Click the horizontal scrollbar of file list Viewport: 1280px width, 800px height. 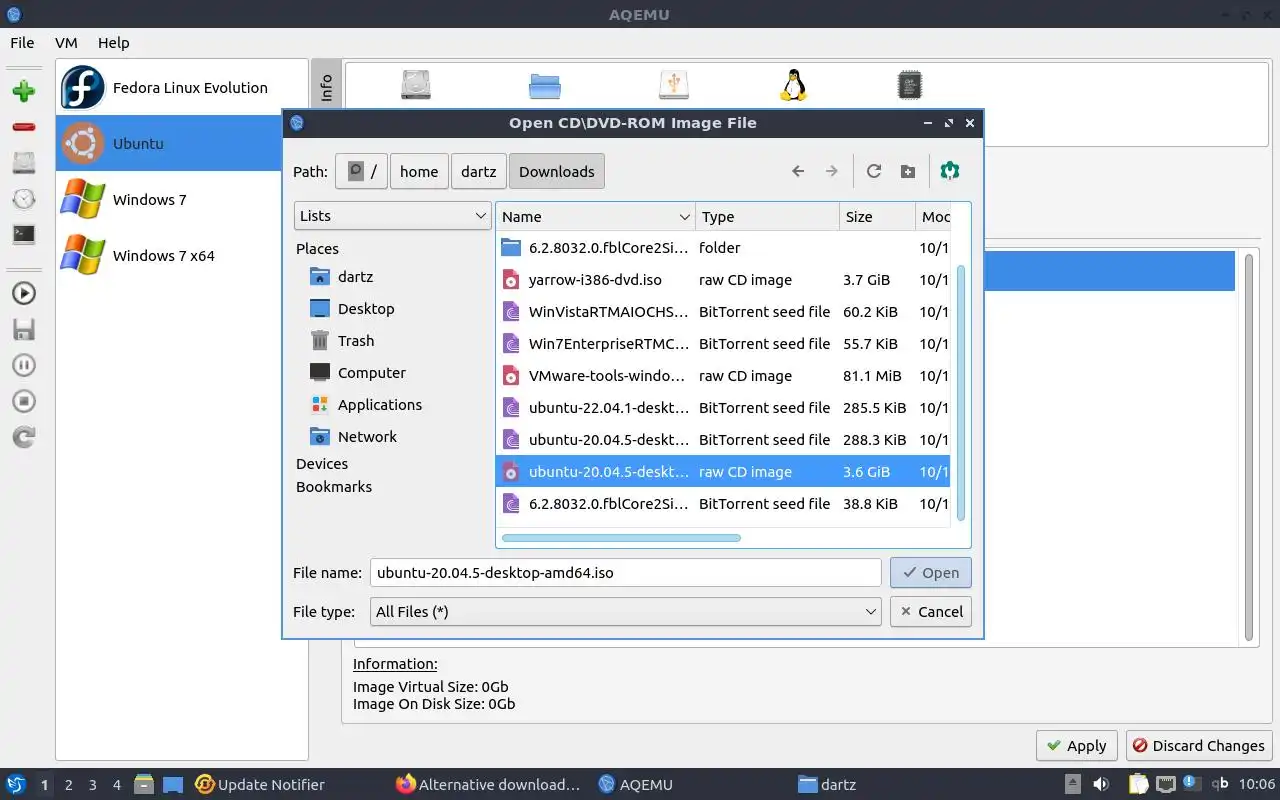pos(621,538)
